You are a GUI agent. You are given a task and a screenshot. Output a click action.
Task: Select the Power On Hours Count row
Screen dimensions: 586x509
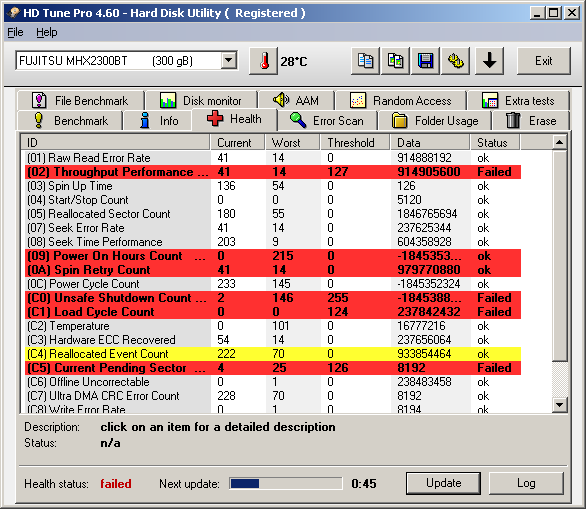click(272, 256)
